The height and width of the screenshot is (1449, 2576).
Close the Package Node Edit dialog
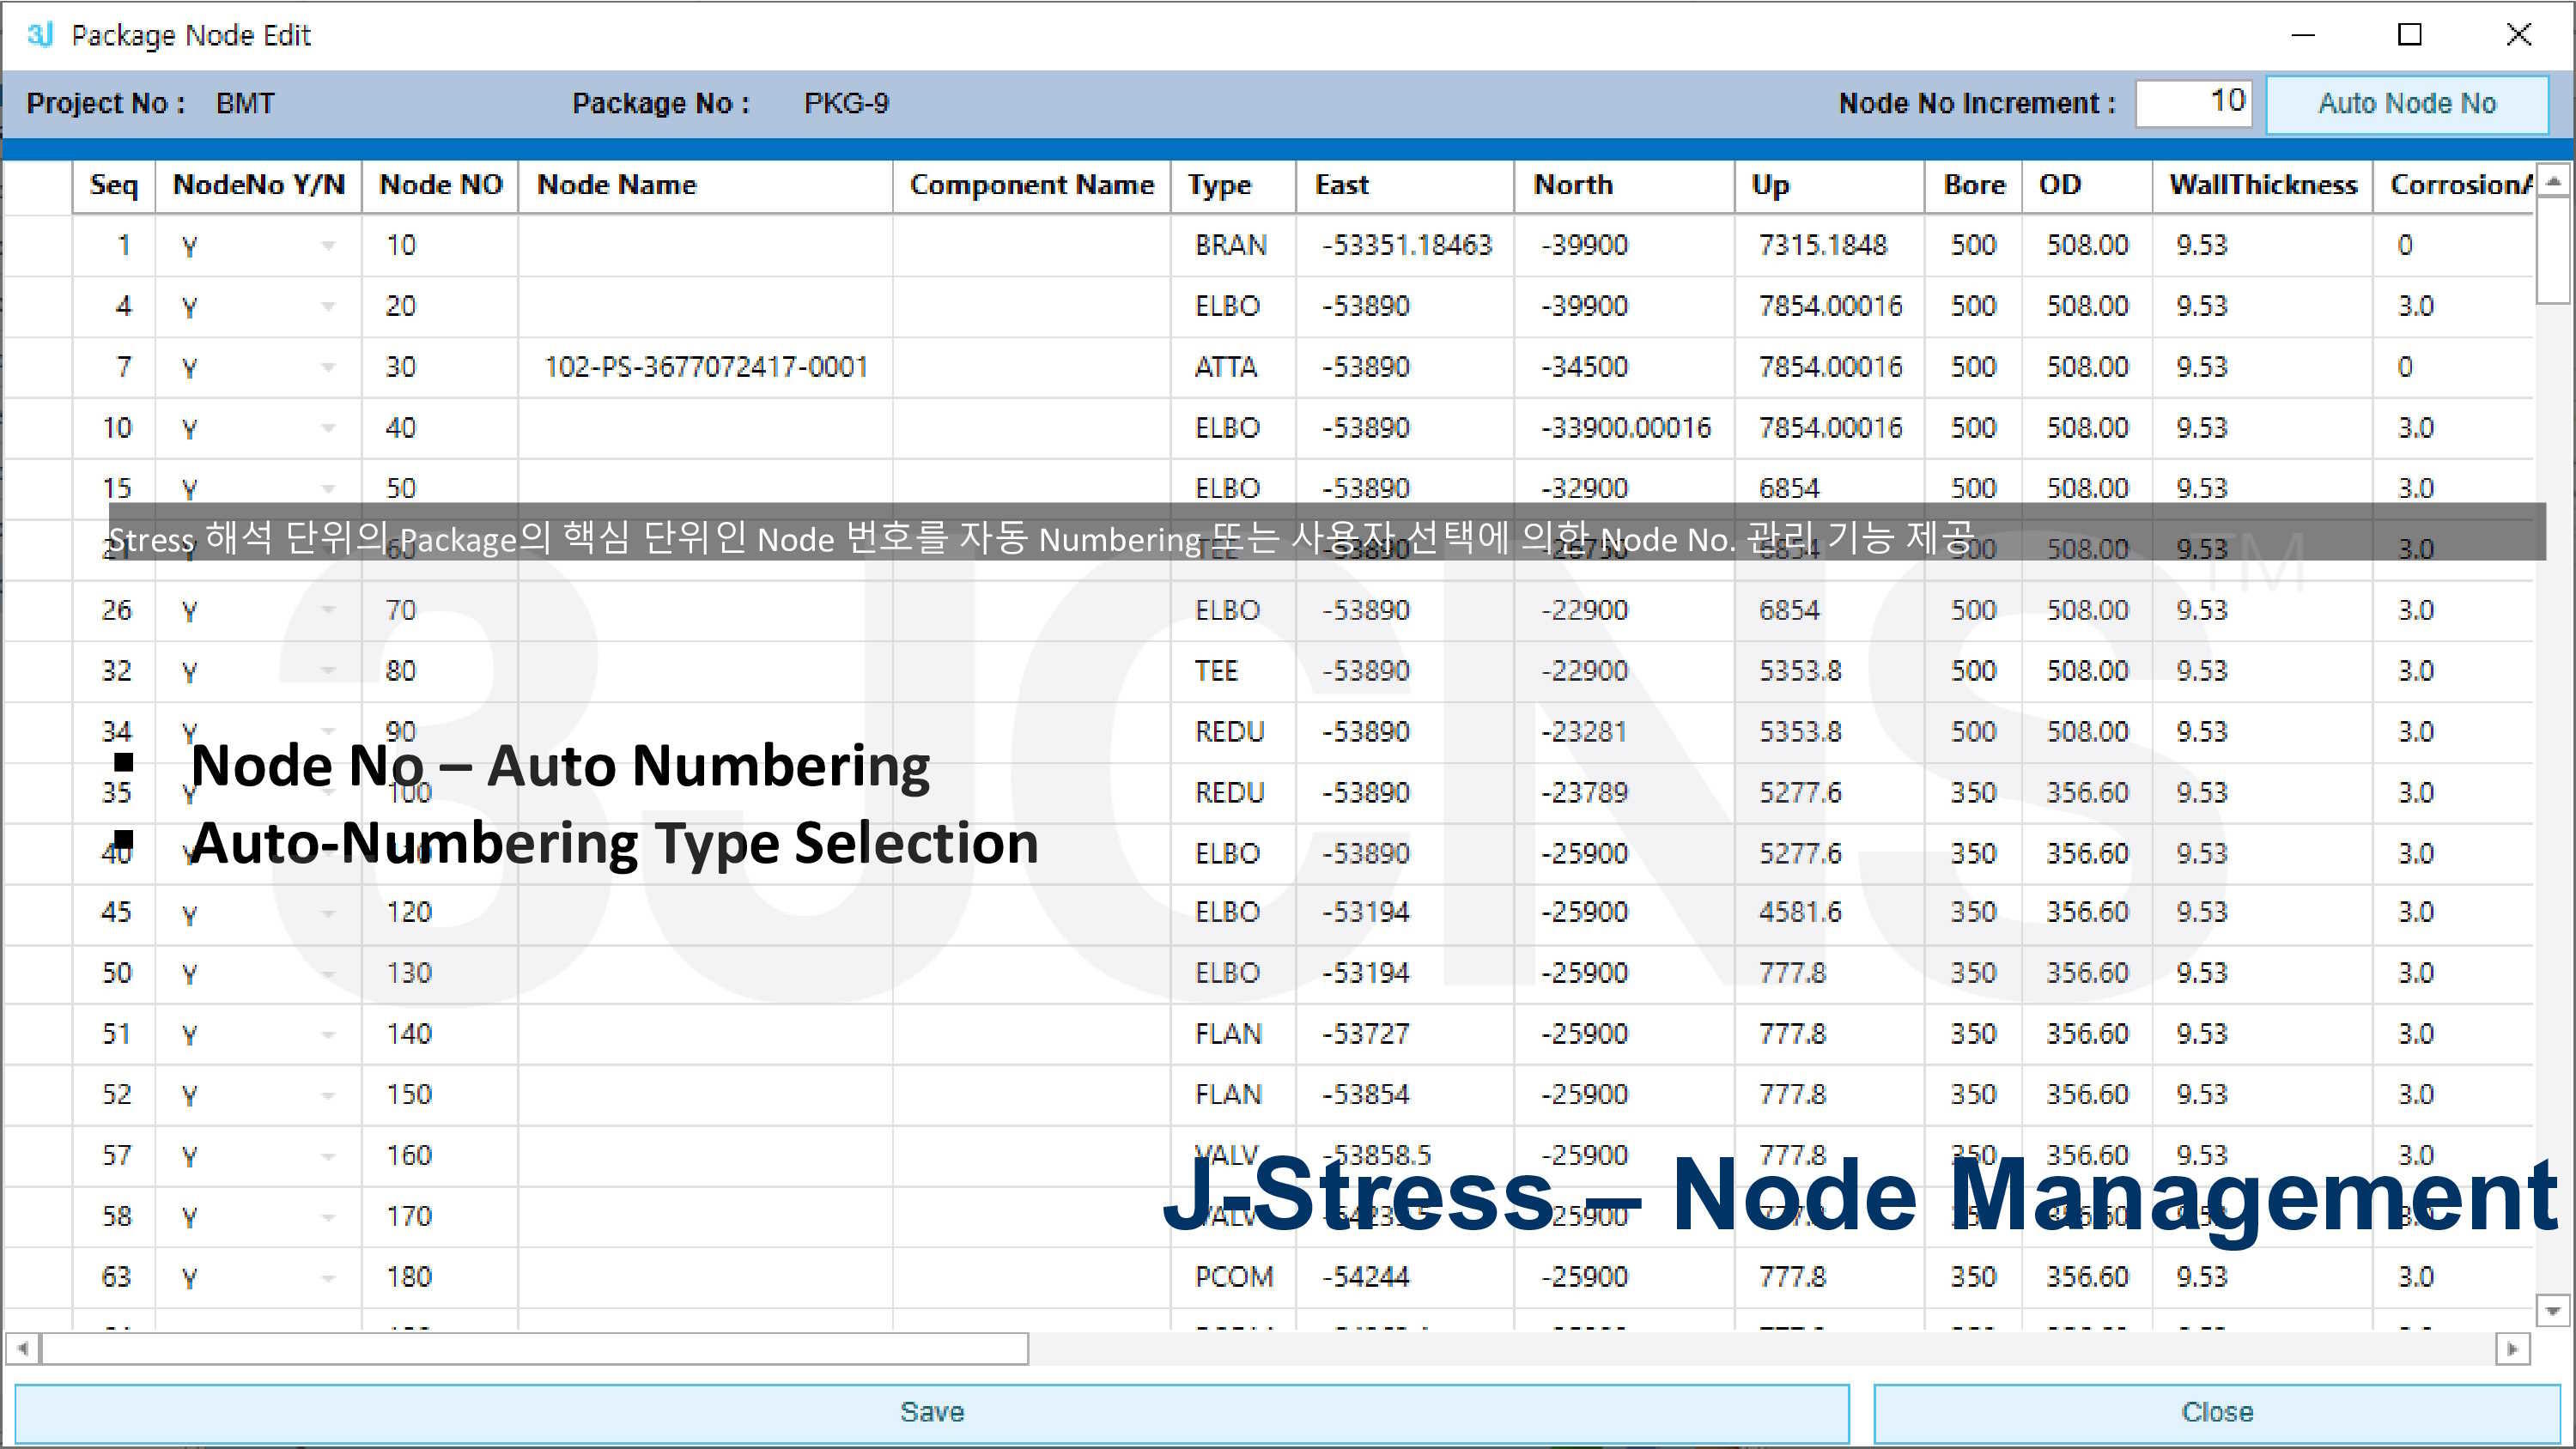2216,1412
